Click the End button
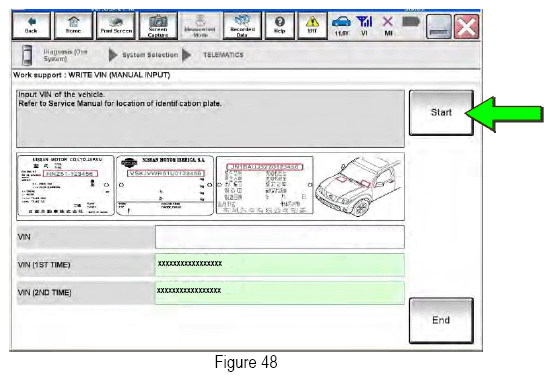553x381 pixels. (441, 320)
